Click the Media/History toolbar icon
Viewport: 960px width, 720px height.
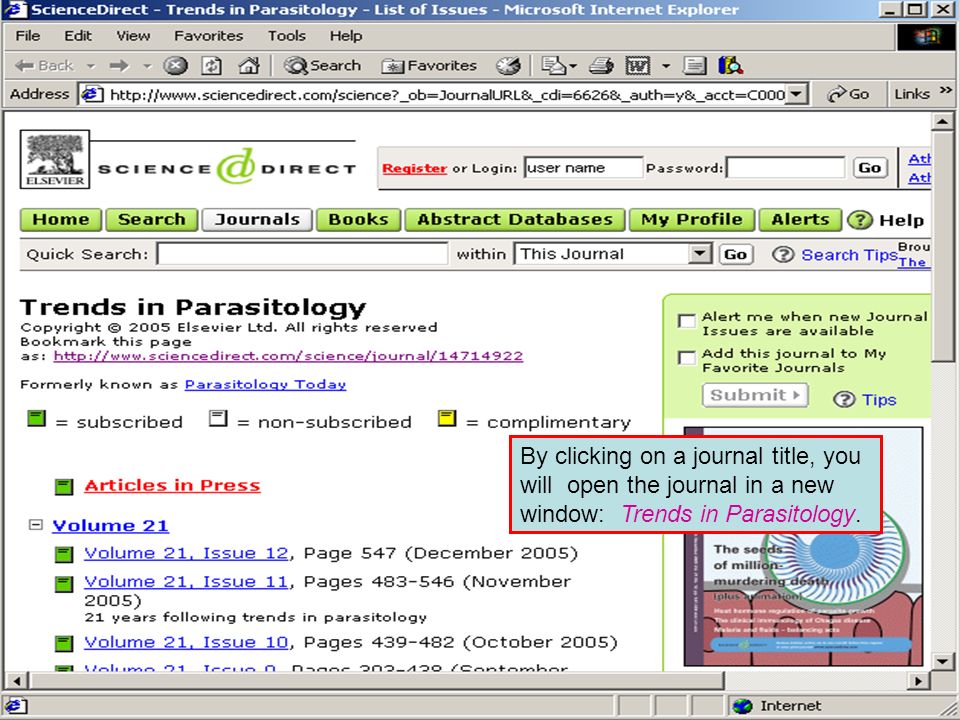[x=508, y=66]
